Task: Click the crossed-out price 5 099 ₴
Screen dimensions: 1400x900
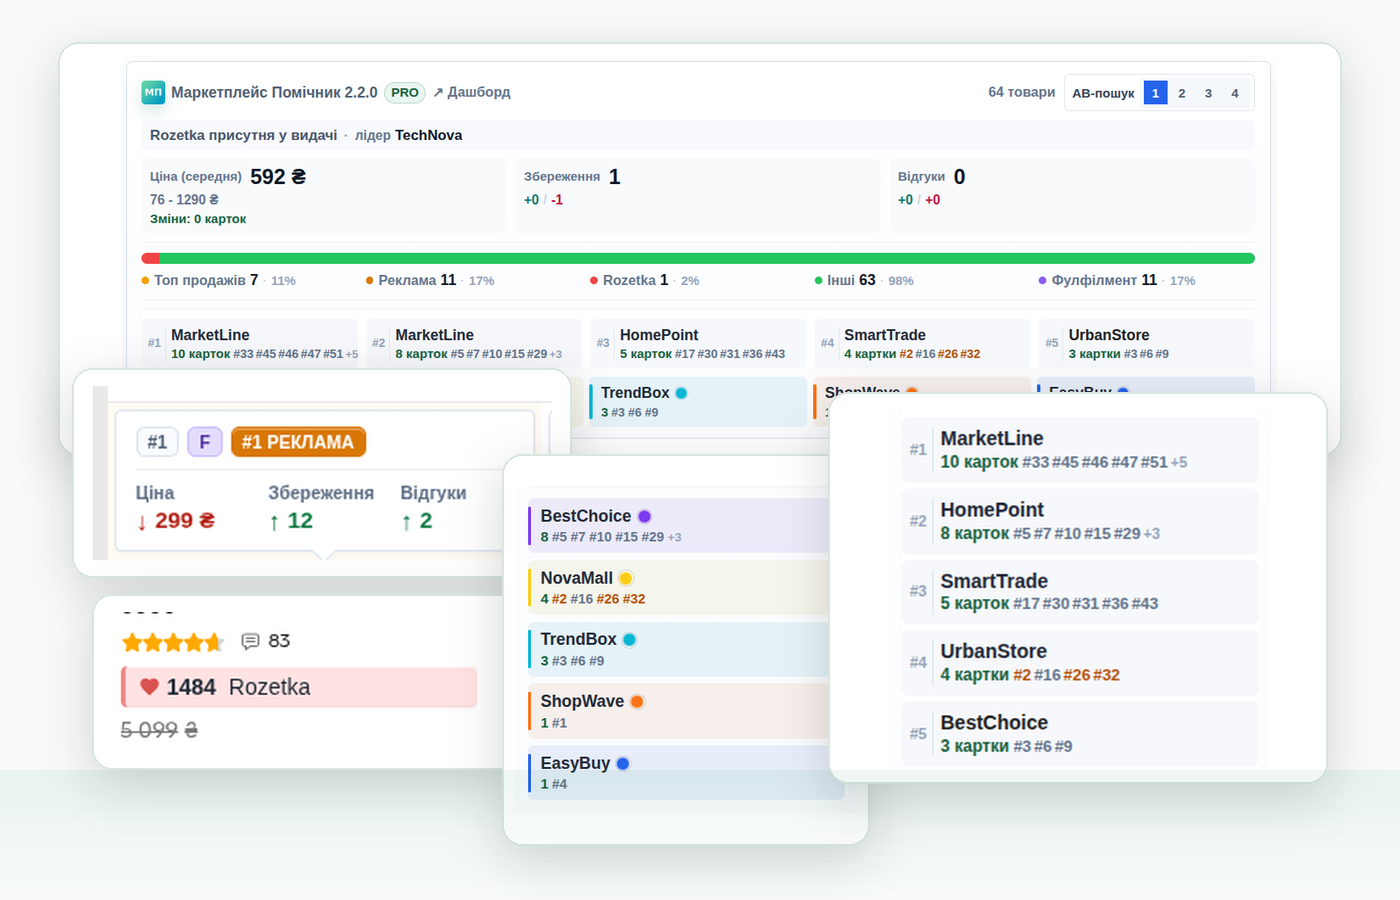Action: 159,730
